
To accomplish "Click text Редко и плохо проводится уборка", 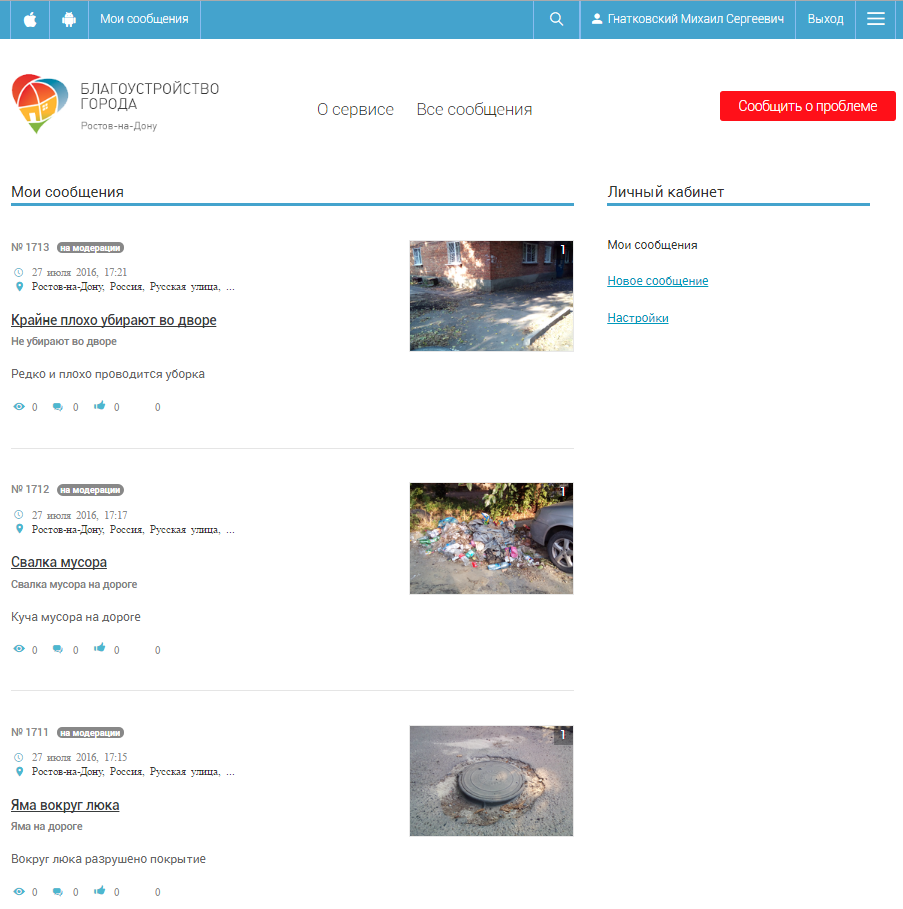I will click(x=108, y=374).
